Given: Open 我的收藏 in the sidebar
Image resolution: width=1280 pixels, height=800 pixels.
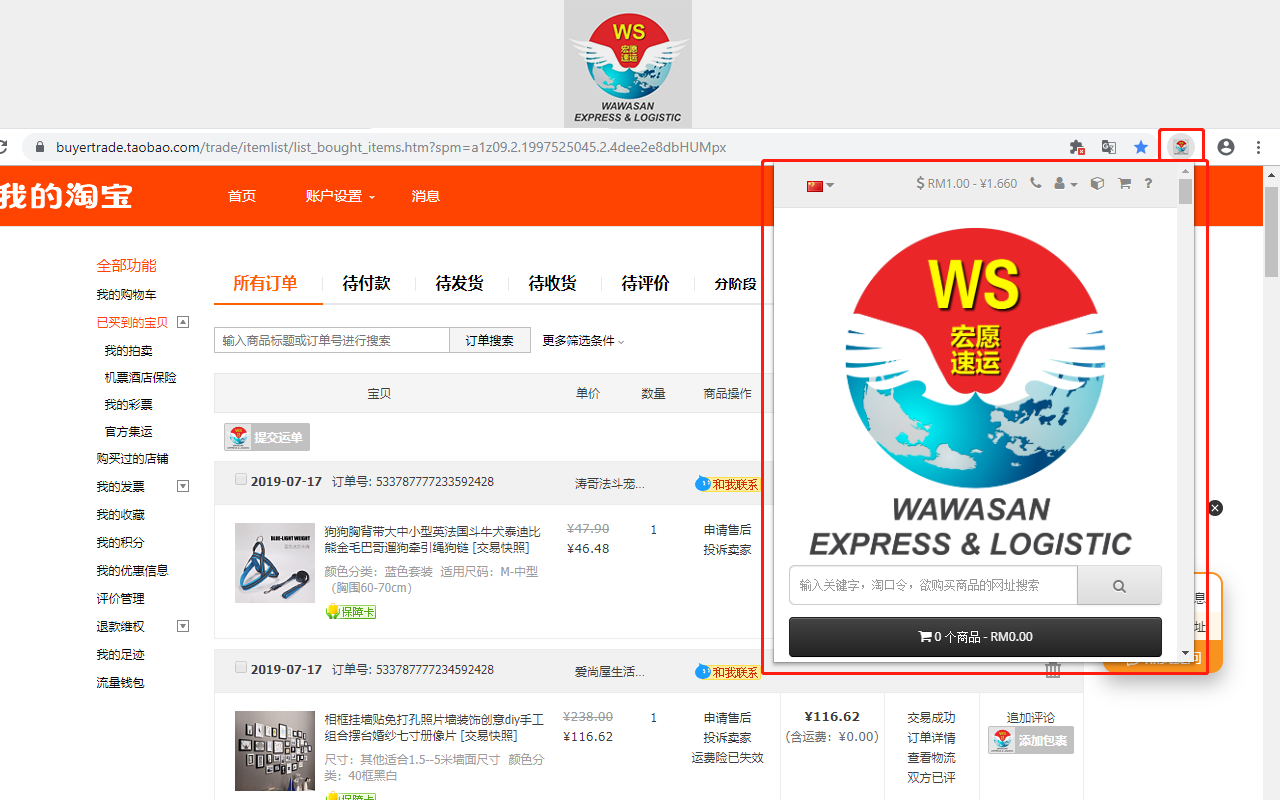Looking at the screenshot, I should click(x=120, y=514).
